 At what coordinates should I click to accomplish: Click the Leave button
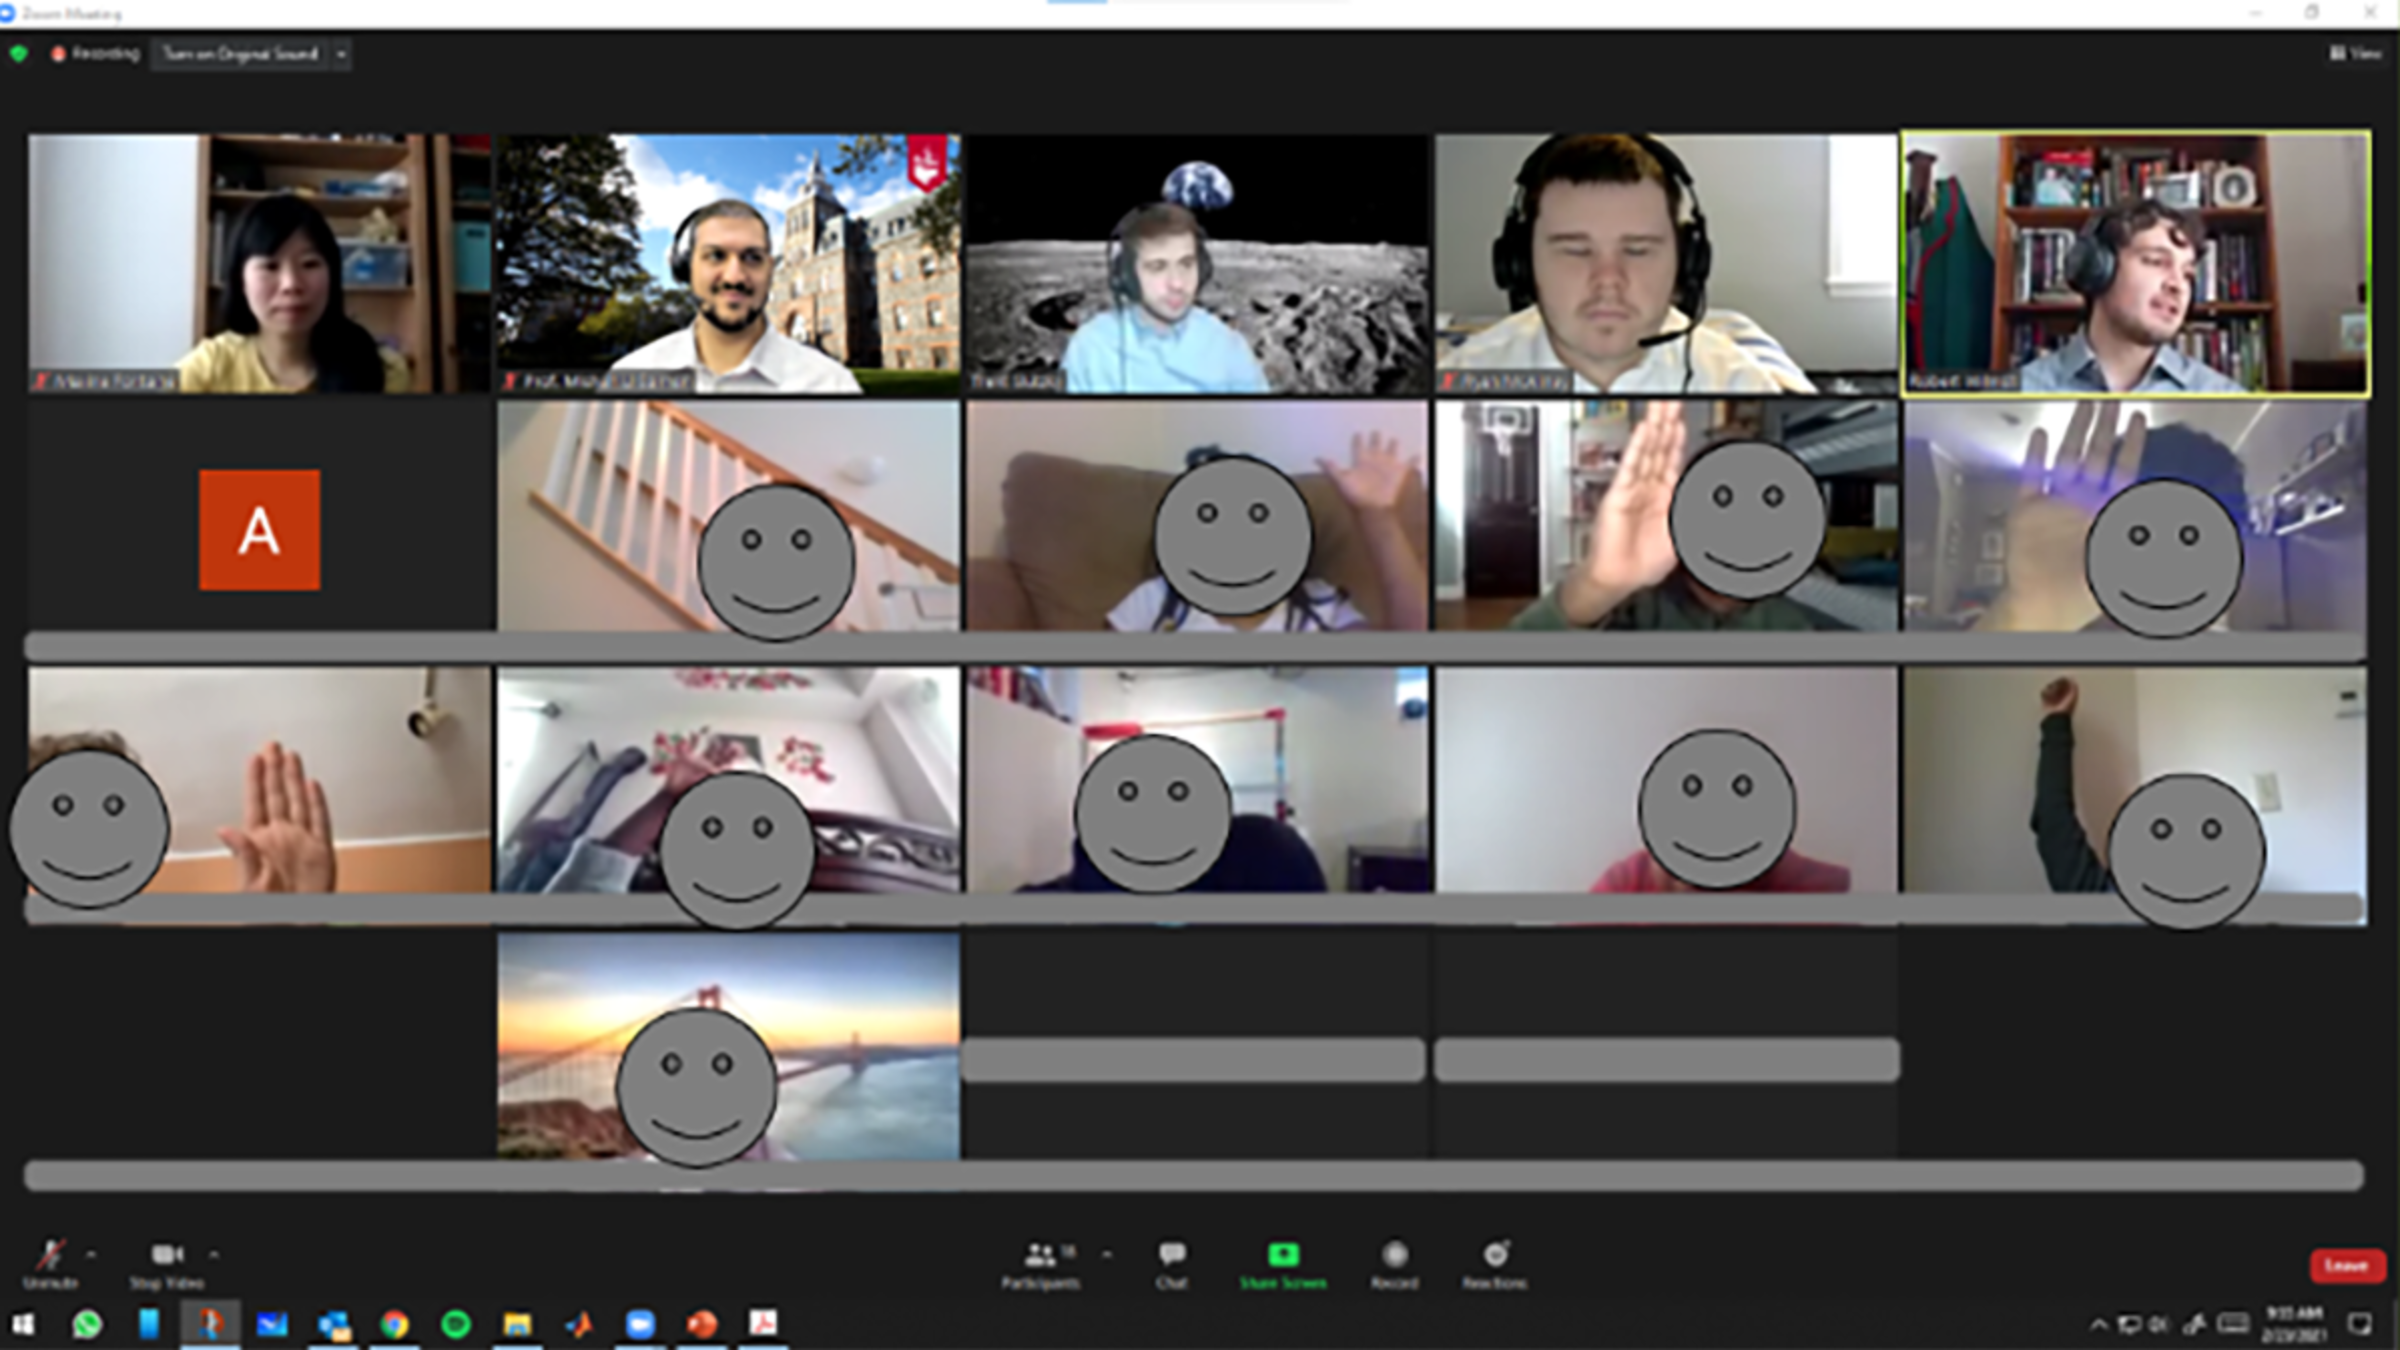pos(2348,1266)
